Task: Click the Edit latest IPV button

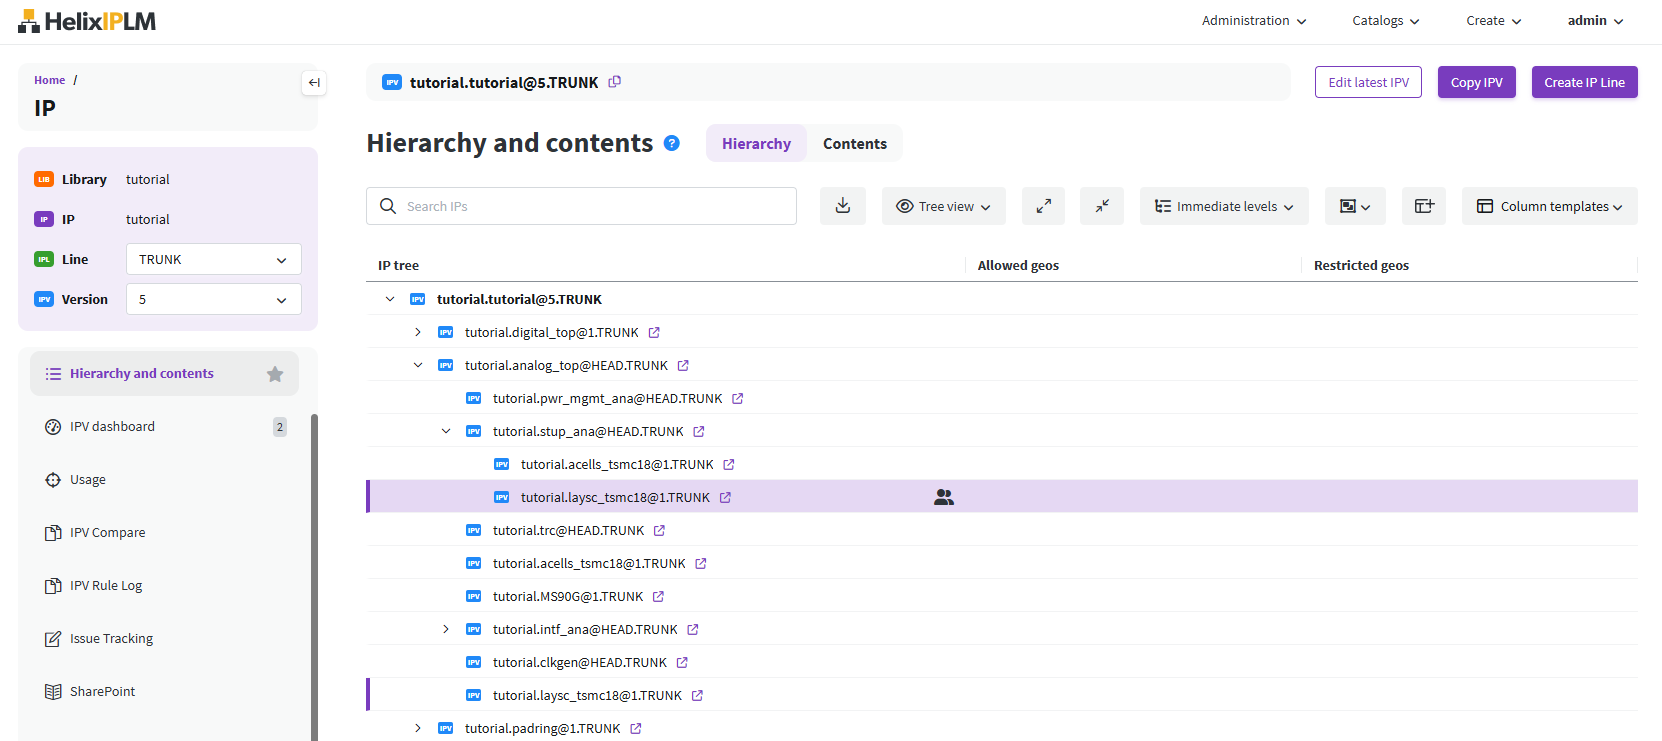Action: pos(1367,82)
